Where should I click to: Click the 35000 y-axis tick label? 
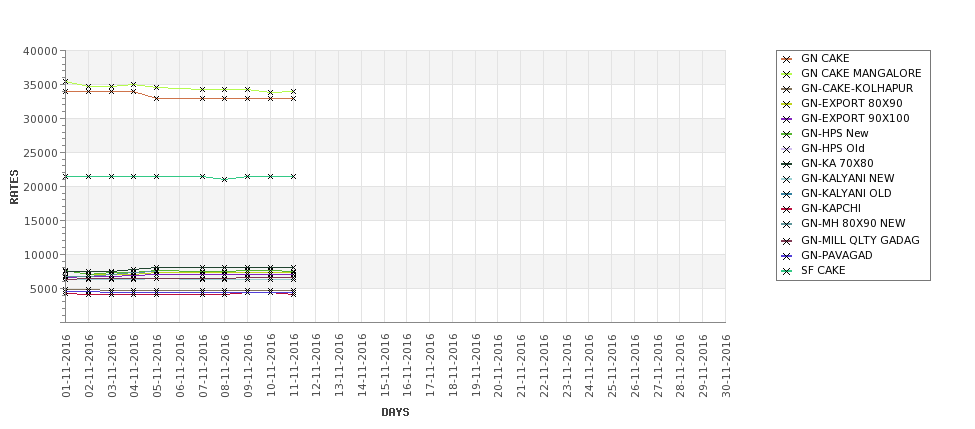click(40, 85)
